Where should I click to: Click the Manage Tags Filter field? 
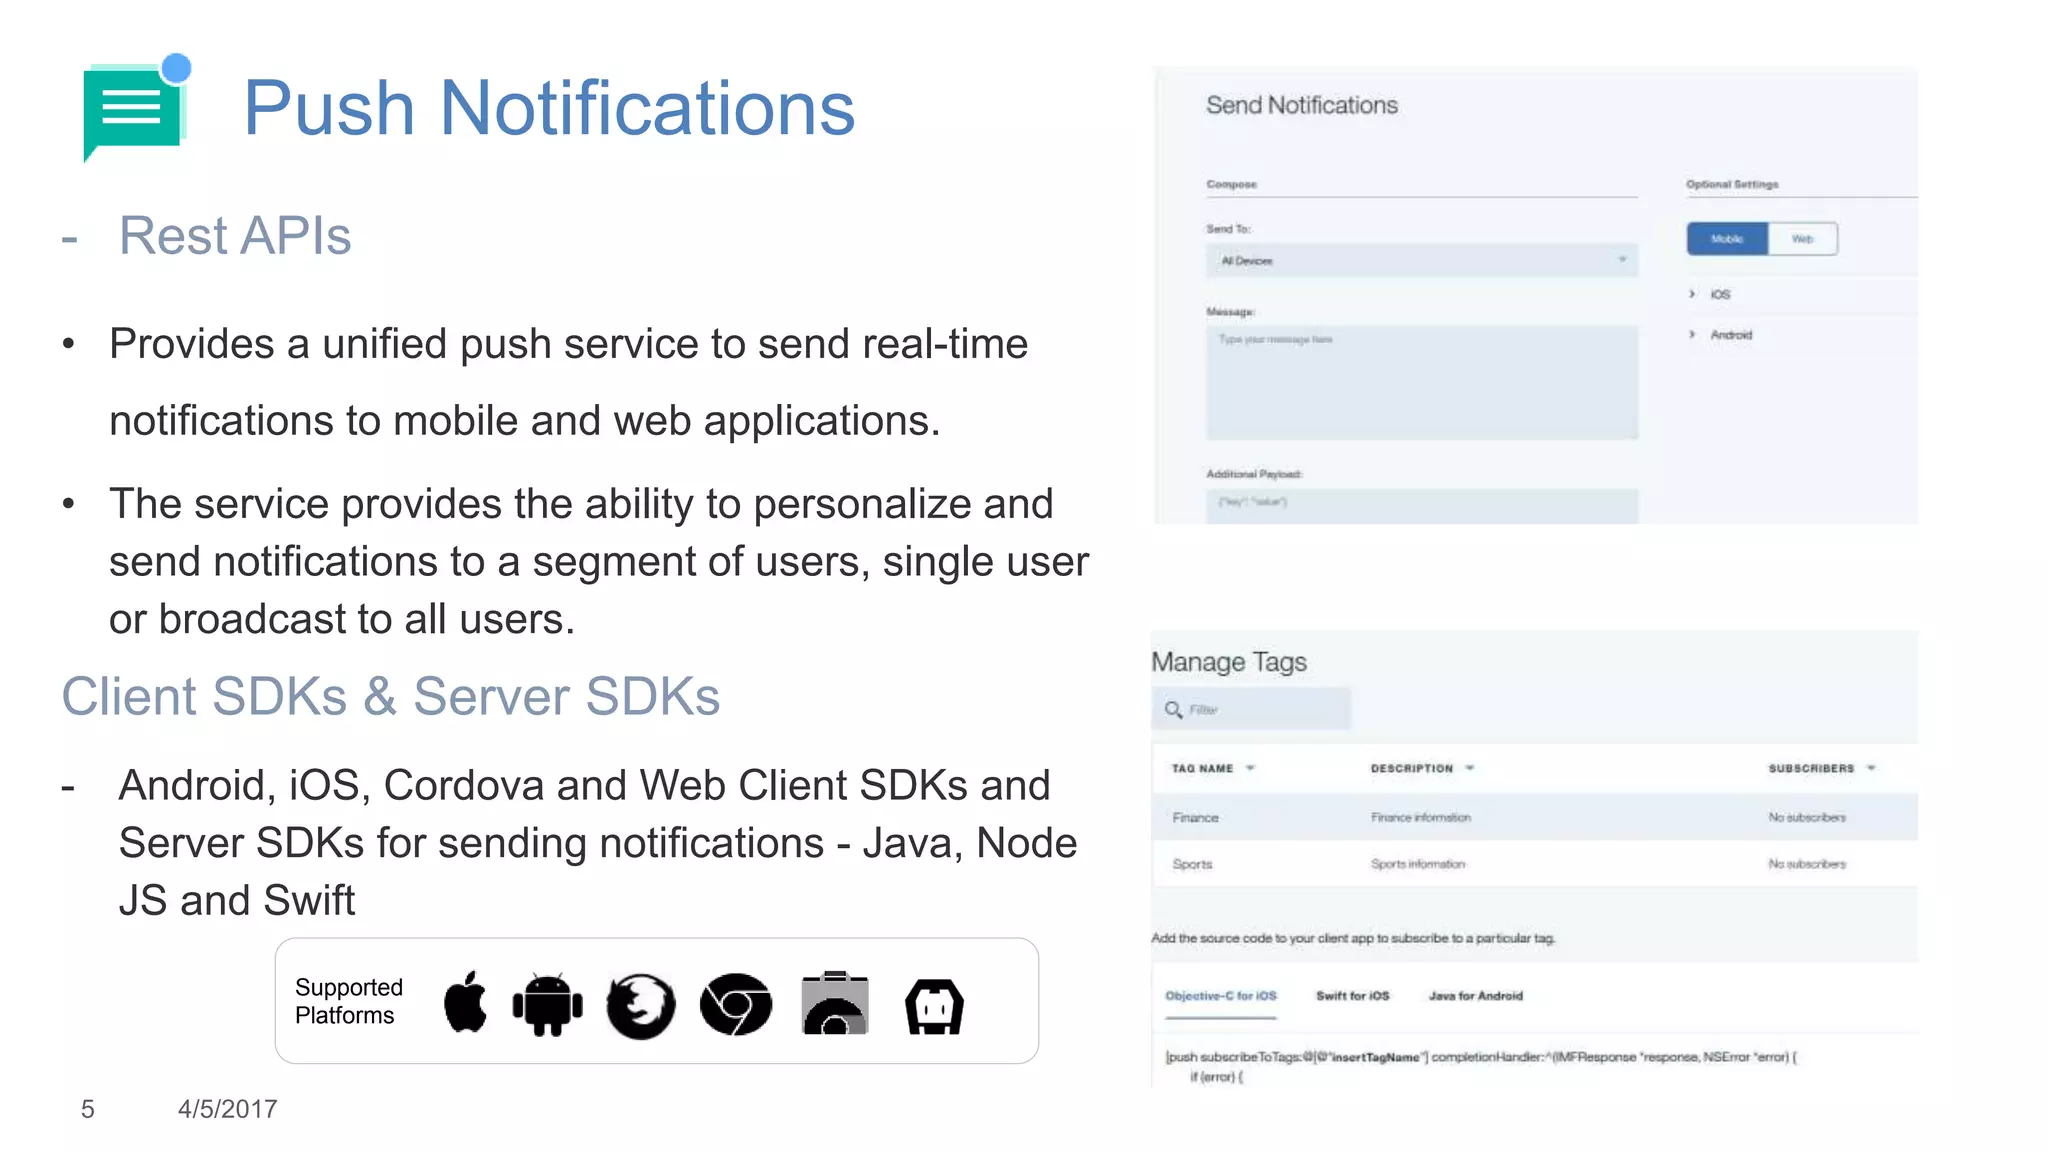(1251, 709)
